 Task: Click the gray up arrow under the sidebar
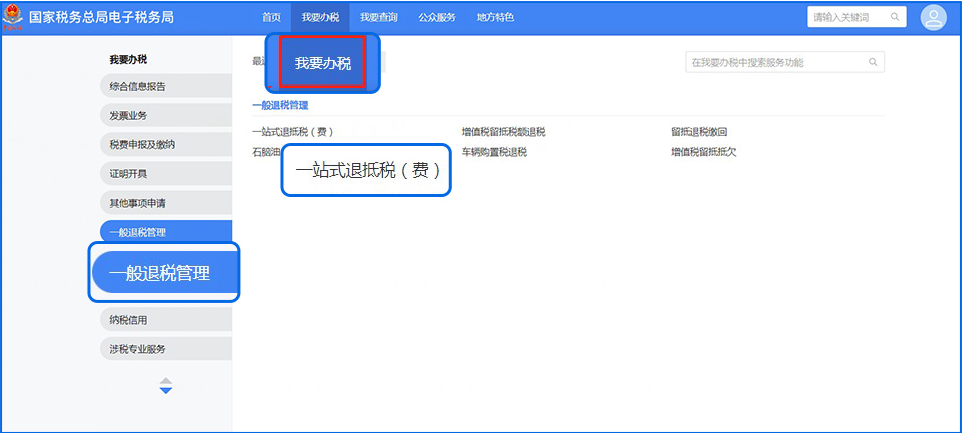[x=166, y=380]
